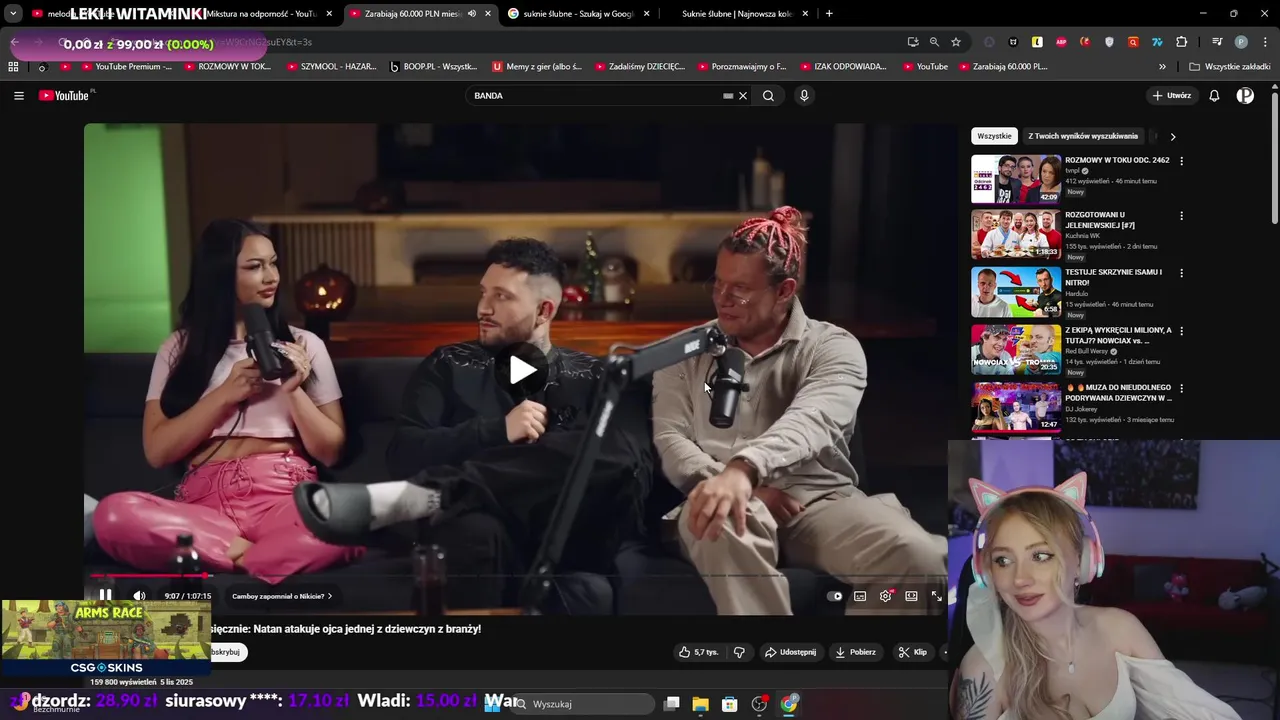
Task: Open the TESTUJE SKRZYNIE ISAMU I NITRO thumbnail
Action: [x=1016, y=291]
